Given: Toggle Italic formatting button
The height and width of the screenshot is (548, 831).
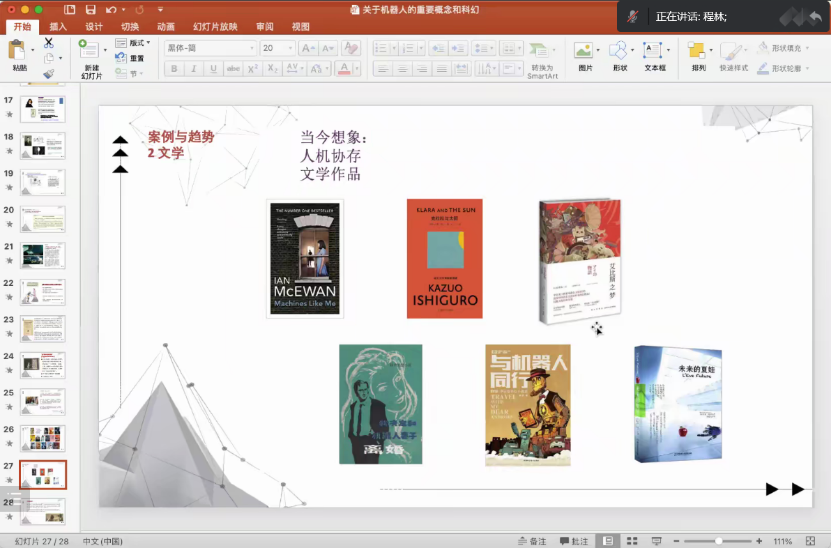Looking at the screenshot, I should 193,69.
